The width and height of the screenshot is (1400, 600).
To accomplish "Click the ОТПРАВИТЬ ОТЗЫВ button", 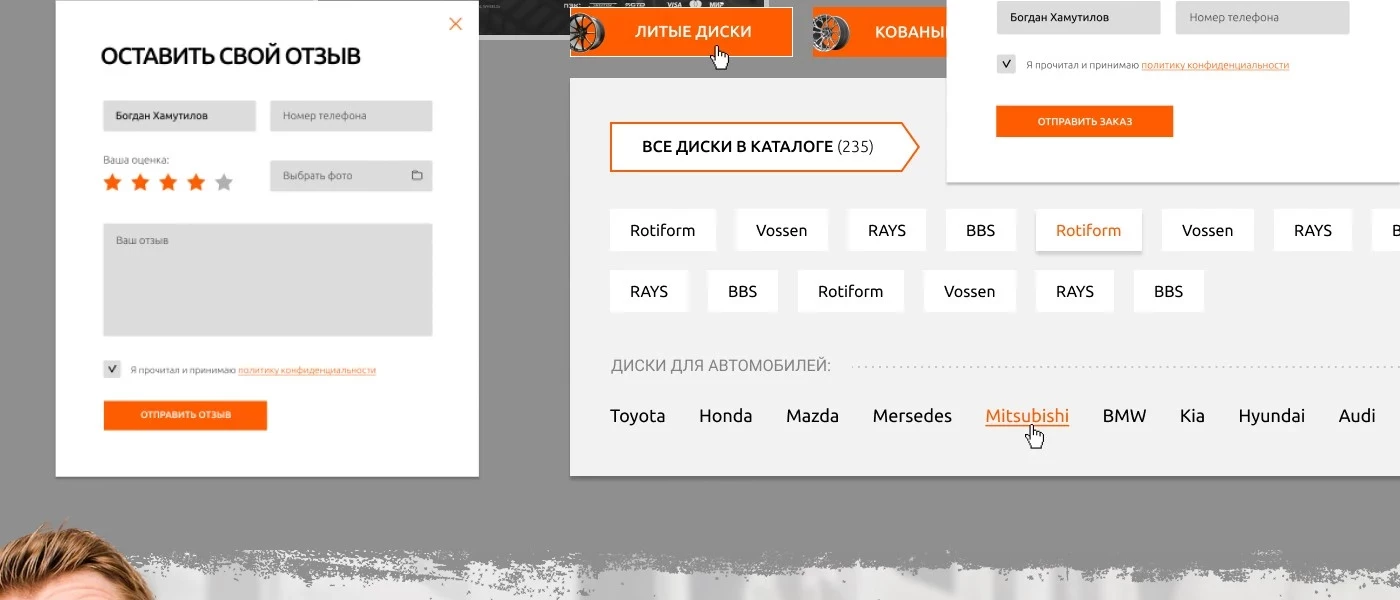I will pyautogui.click(x=184, y=414).
